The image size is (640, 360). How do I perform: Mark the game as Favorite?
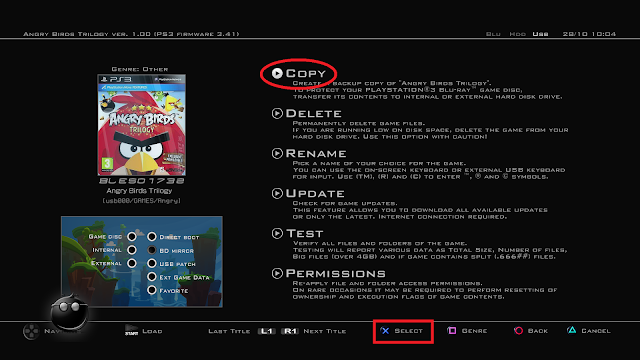(152, 290)
